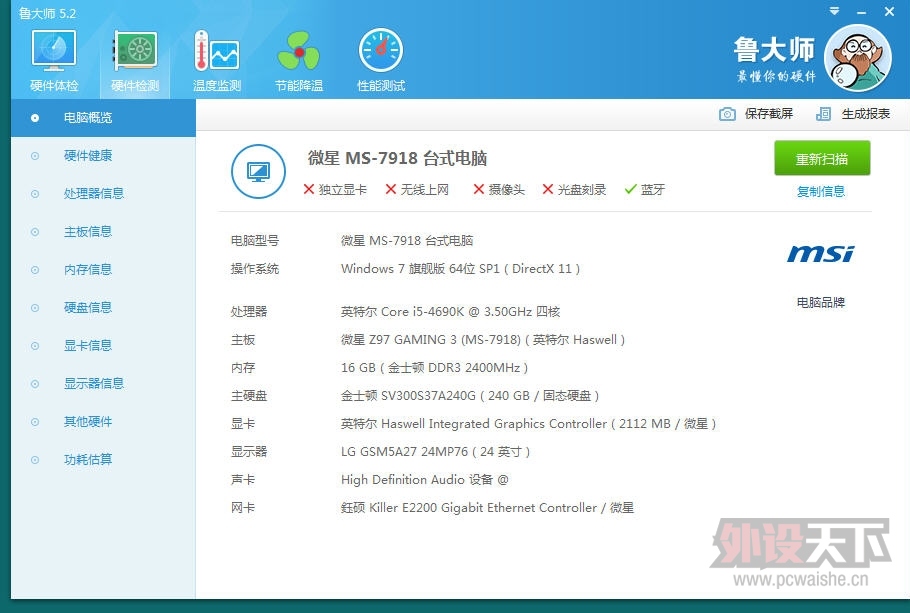Click the 复制信息 link
The image size is (910, 613).
coord(821,192)
